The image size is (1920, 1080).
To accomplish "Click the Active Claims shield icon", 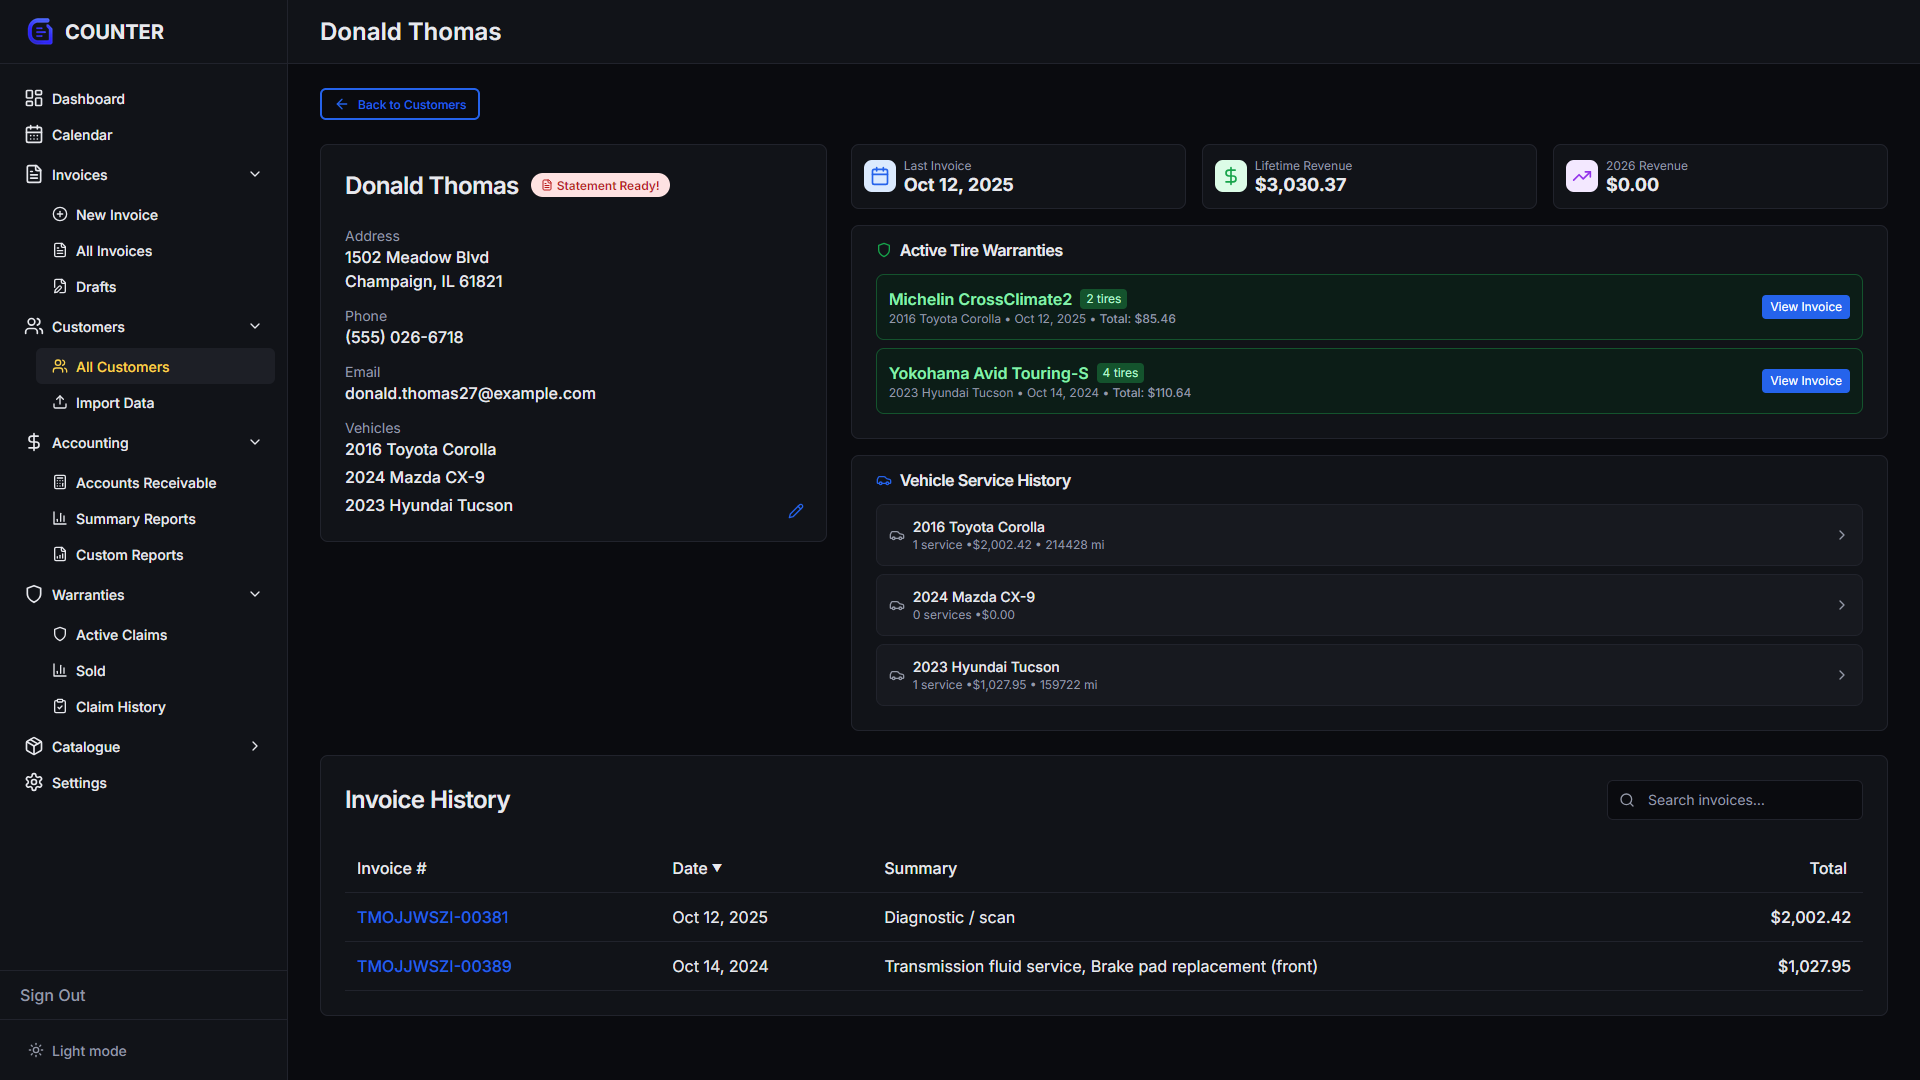I will 60,634.
